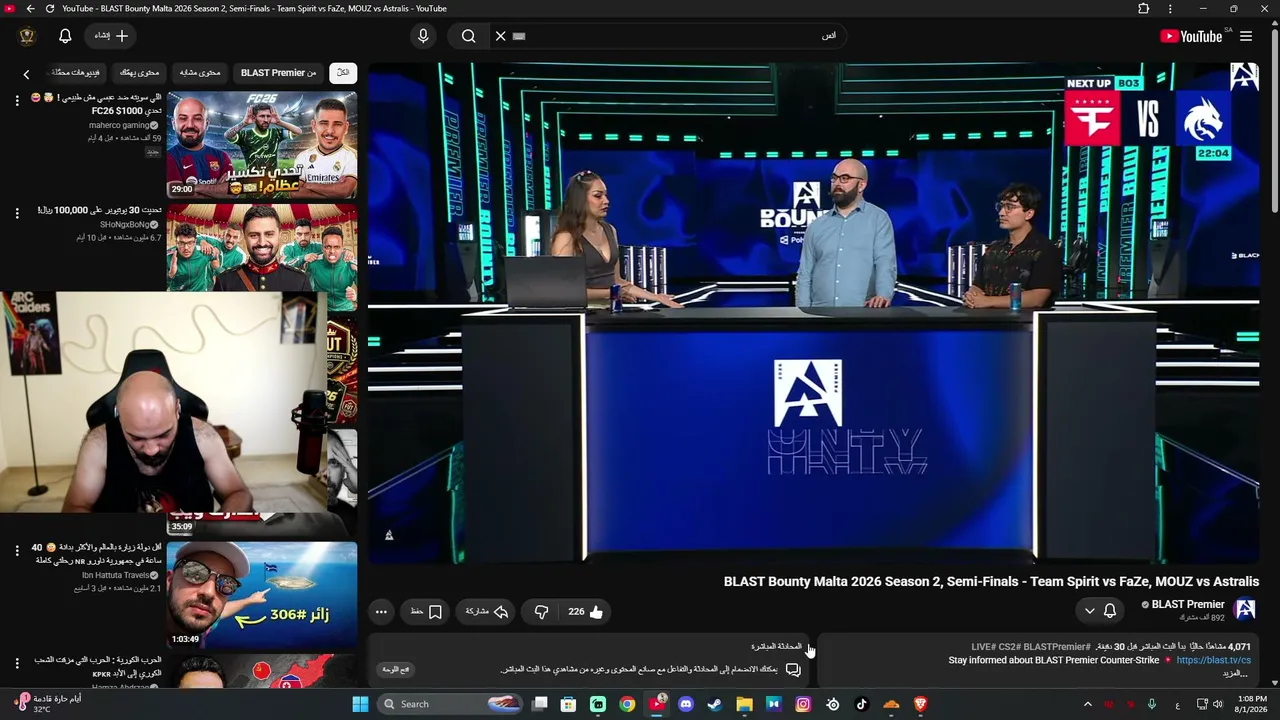Open Google Chrome from the taskbar

[627, 704]
